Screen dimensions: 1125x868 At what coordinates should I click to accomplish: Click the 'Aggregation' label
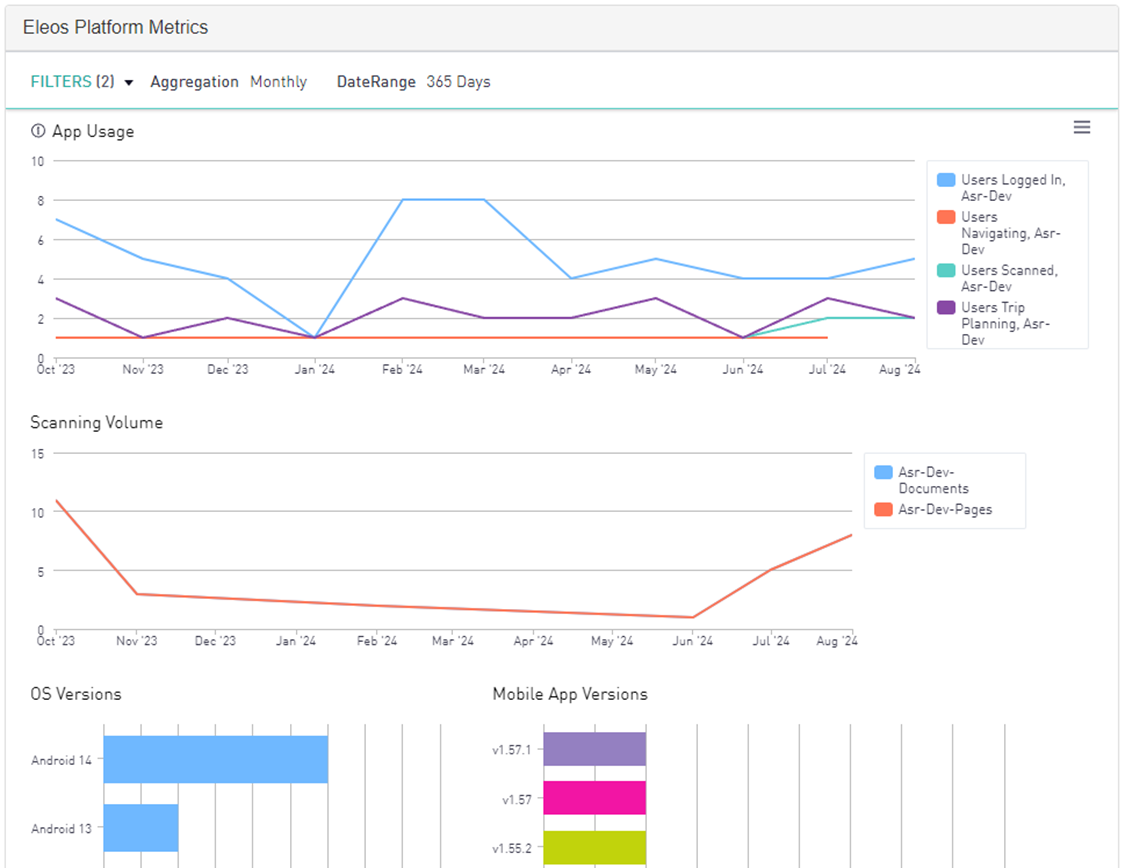[x=194, y=82]
